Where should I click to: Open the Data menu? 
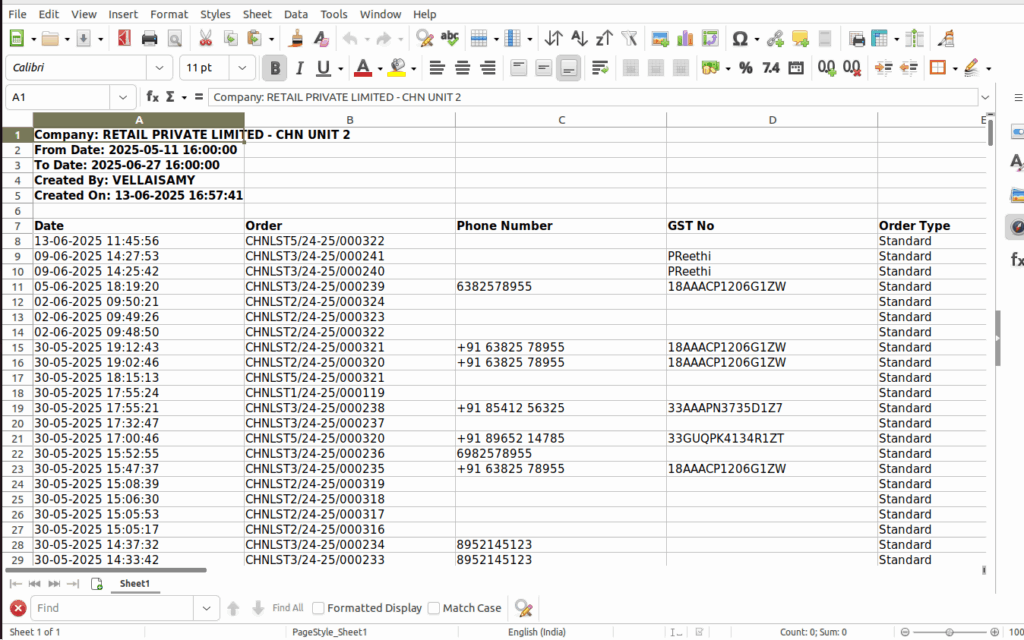click(294, 14)
